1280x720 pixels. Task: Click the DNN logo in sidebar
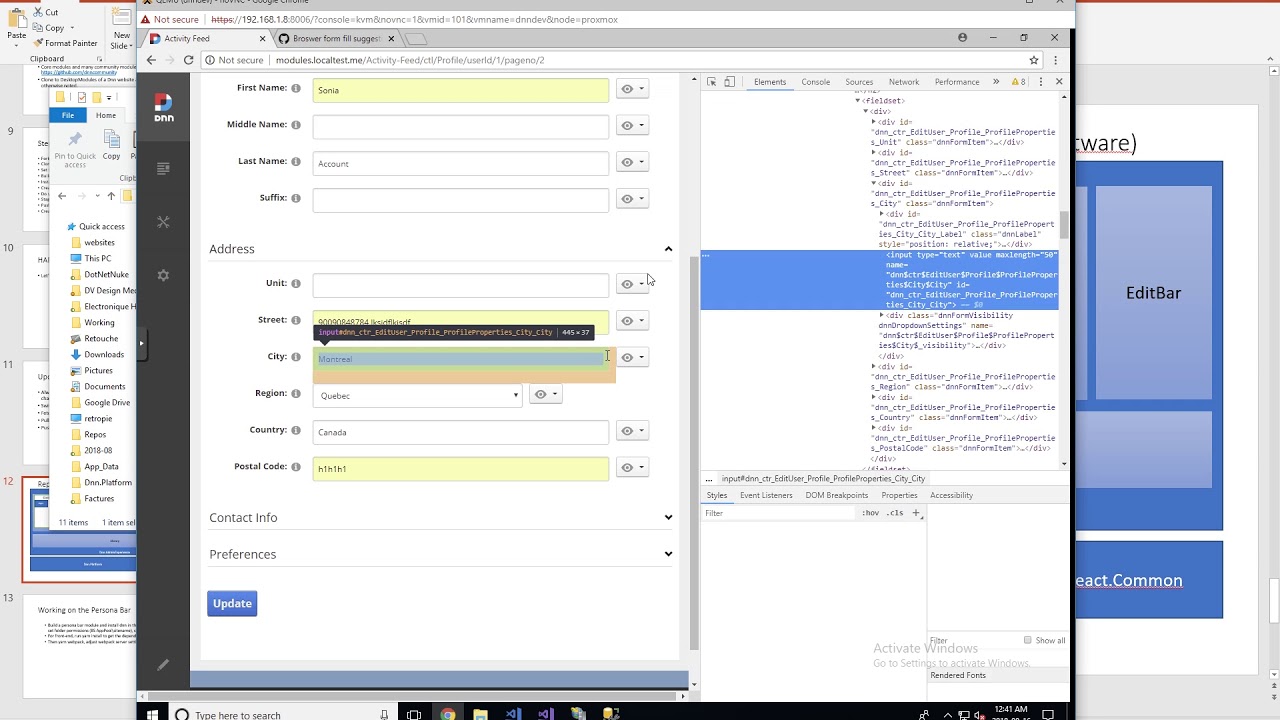point(163,107)
